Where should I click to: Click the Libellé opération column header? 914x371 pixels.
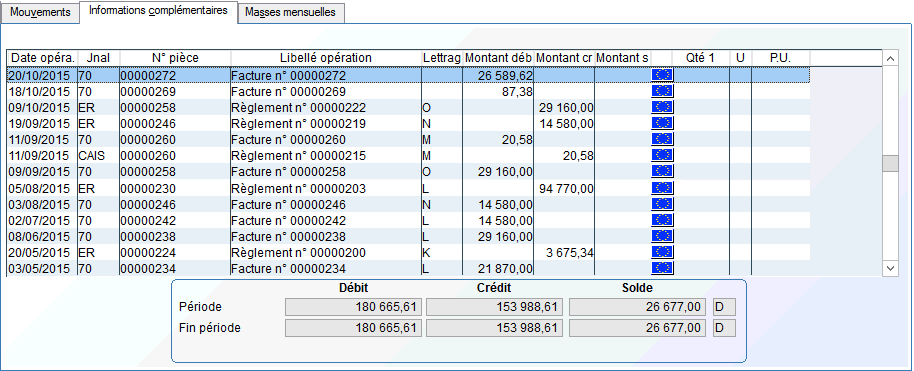326,58
